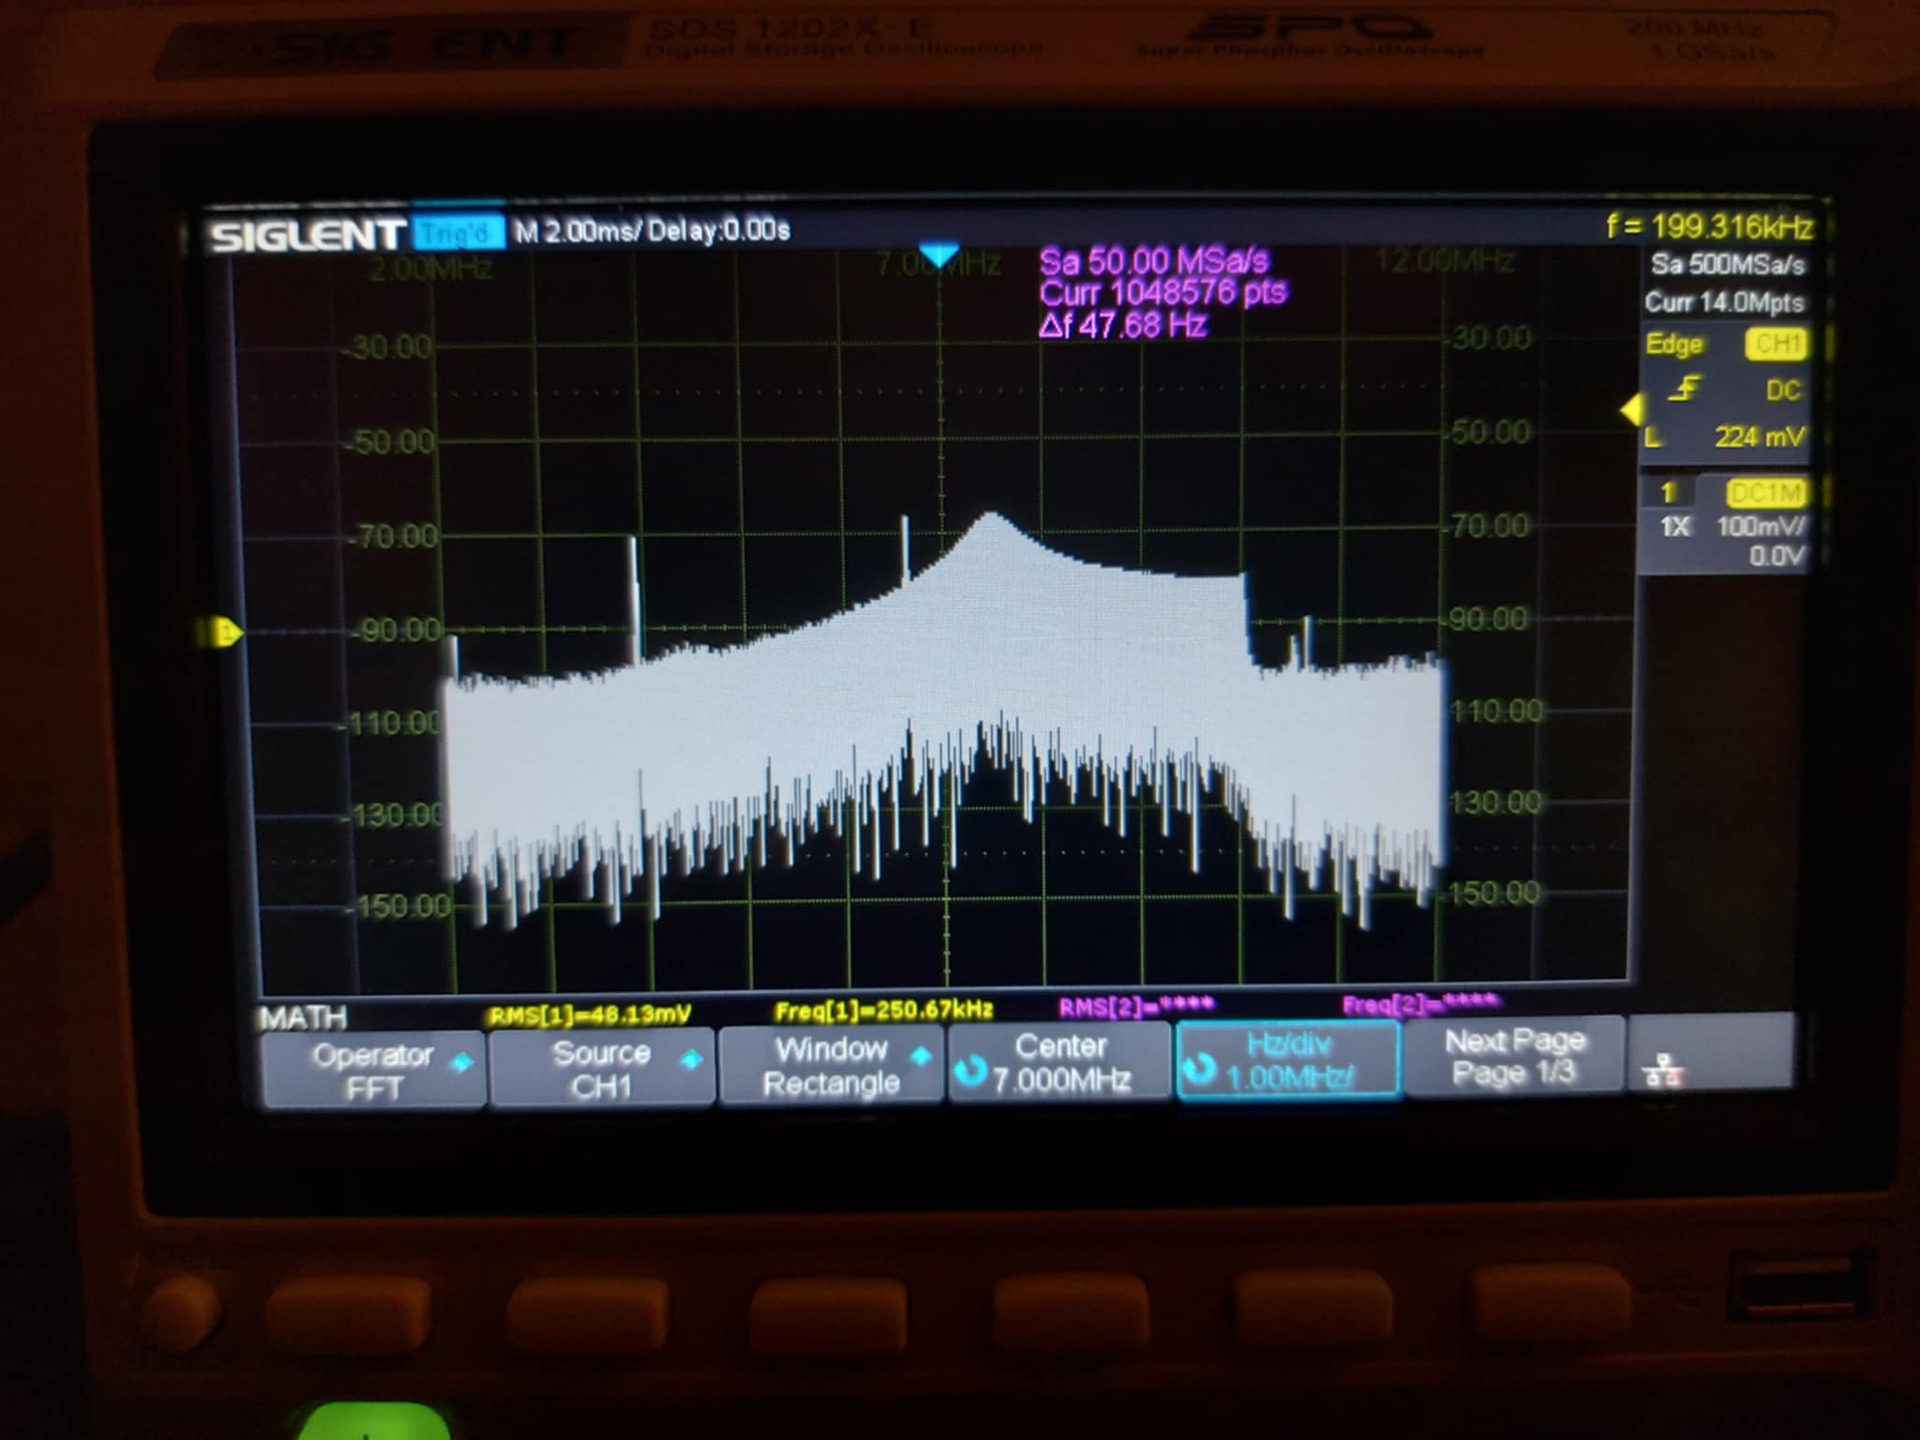This screenshot has height=1440, width=1920.
Task: Click the yellow trigger level arrow on right
Action: (x=1631, y=409)
